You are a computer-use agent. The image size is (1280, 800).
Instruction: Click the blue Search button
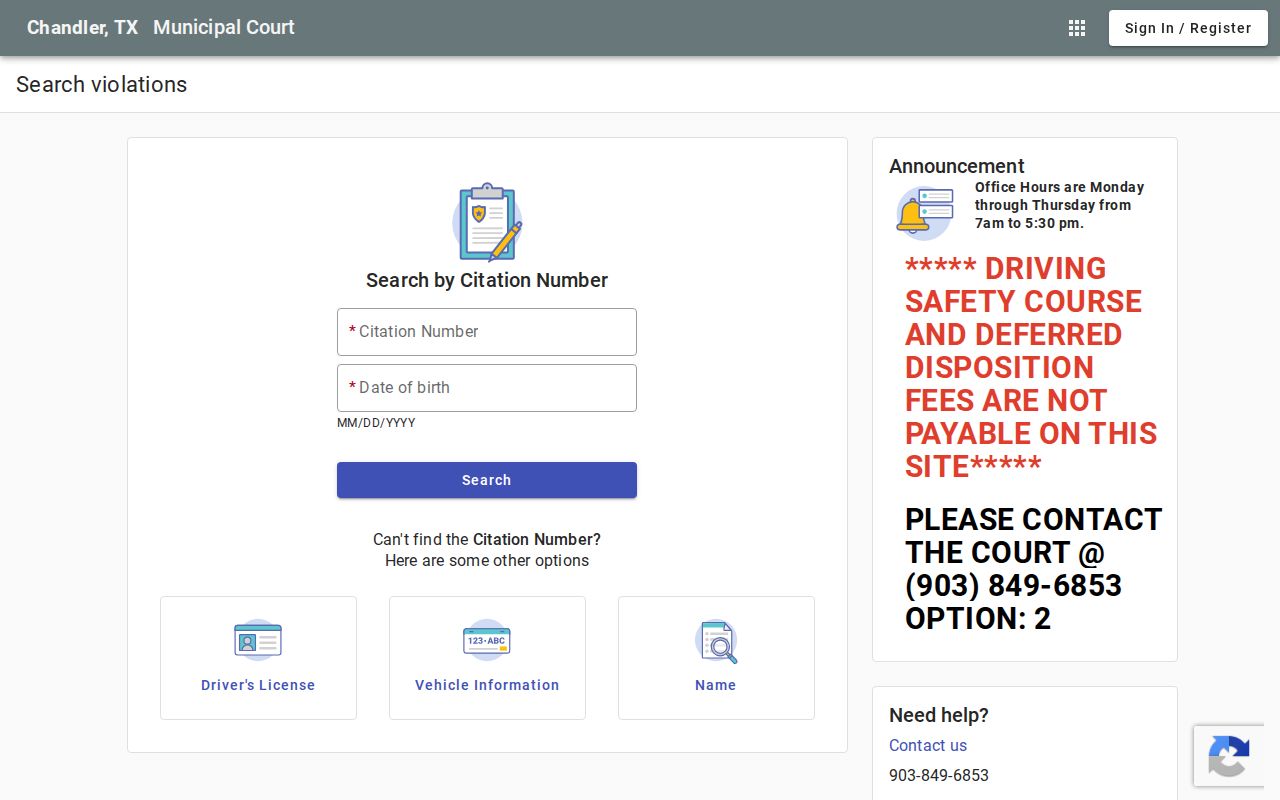[487, 480]
